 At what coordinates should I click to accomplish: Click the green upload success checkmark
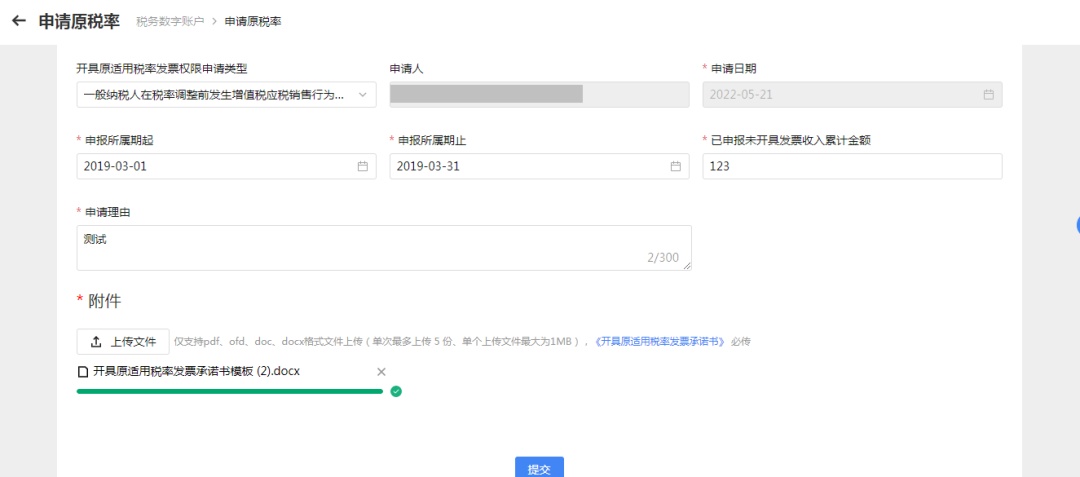(396, 392)
